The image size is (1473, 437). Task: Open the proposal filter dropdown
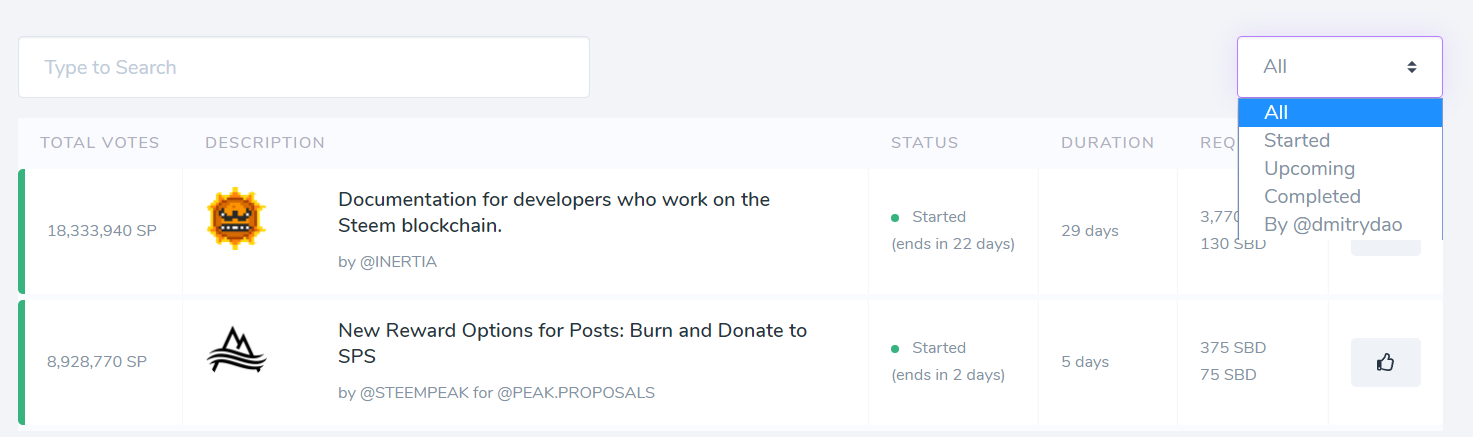pyautogui.click(x=1339, y=67)
